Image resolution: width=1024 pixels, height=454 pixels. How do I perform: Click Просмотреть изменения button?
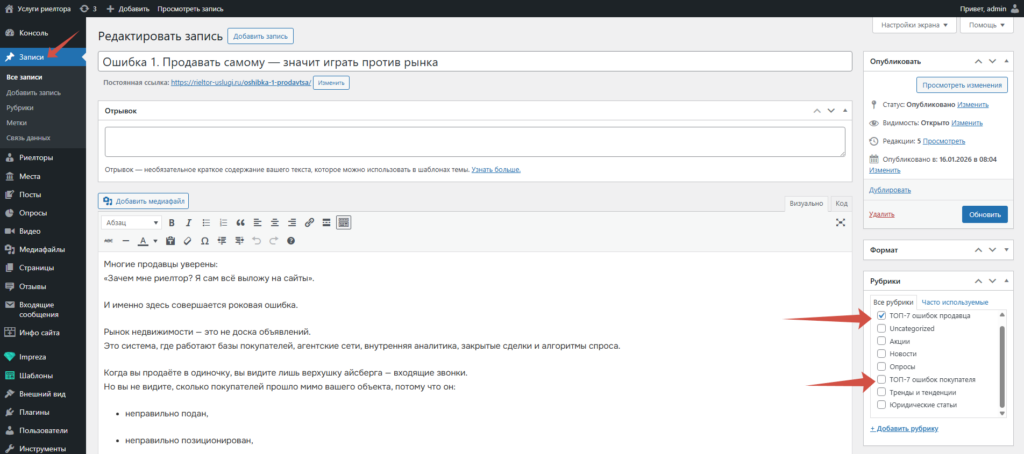(x=962, y=86)
